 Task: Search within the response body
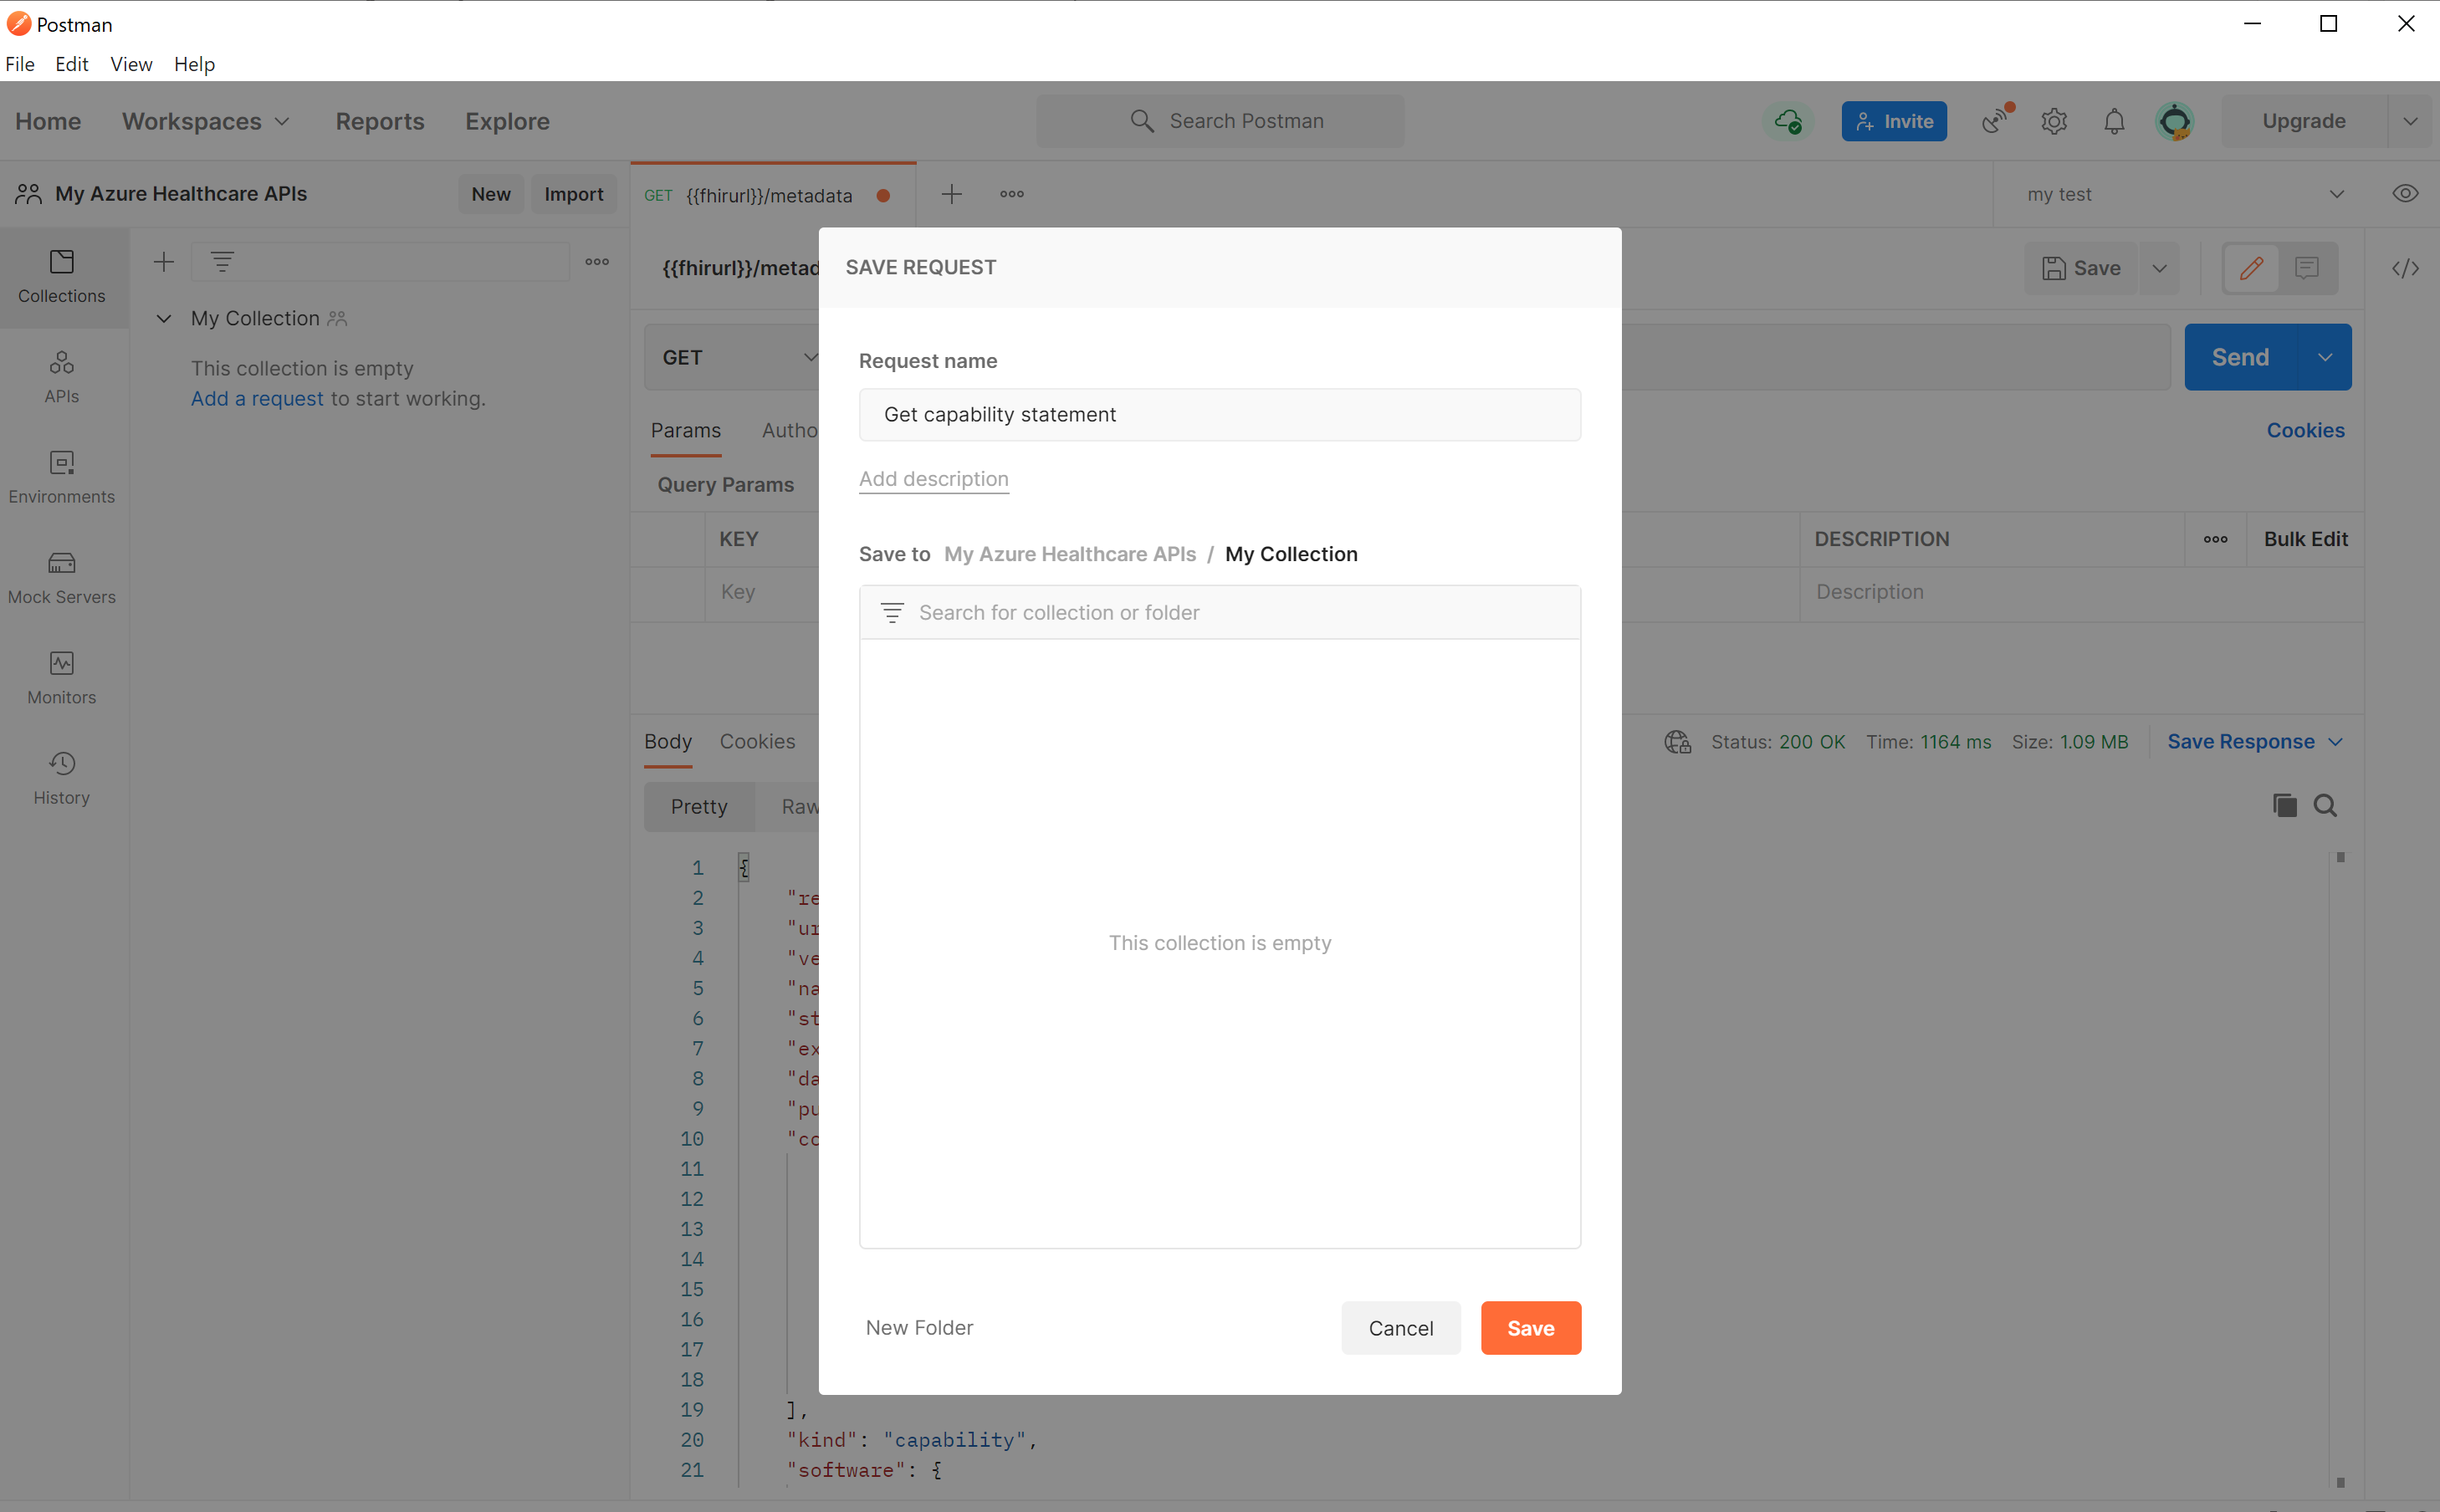coord(2325,805)
